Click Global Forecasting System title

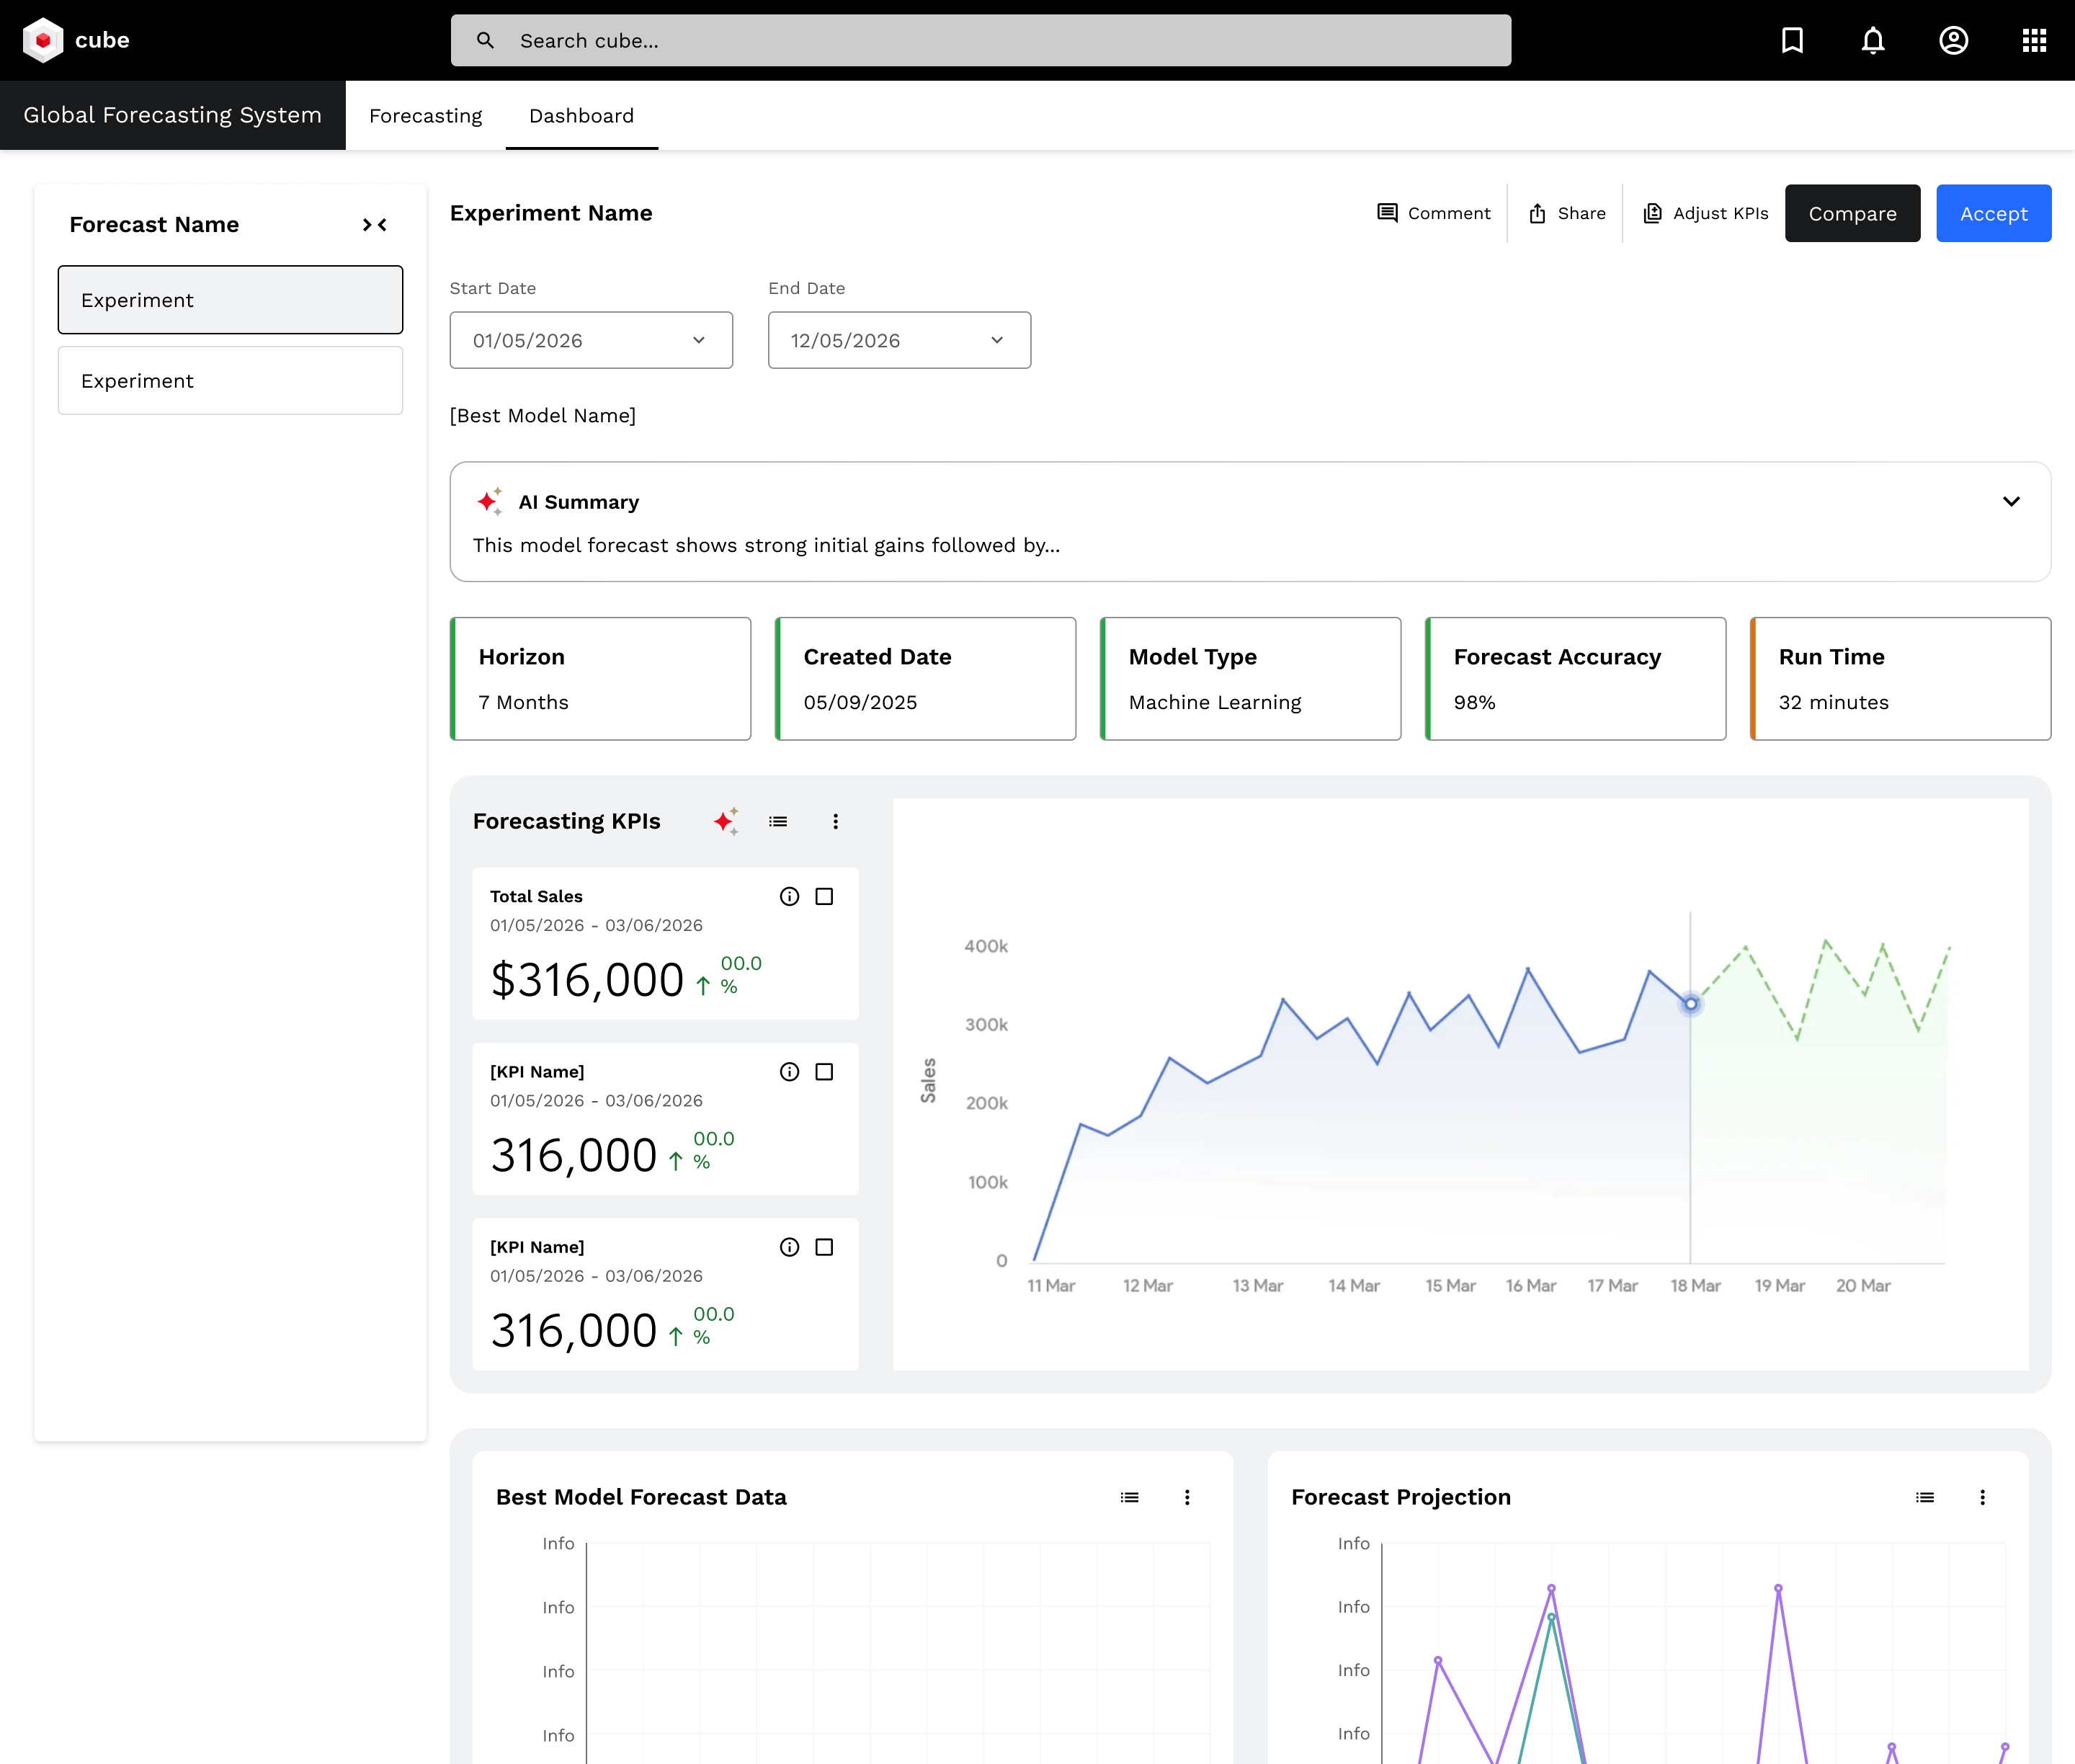coord(172,115)
